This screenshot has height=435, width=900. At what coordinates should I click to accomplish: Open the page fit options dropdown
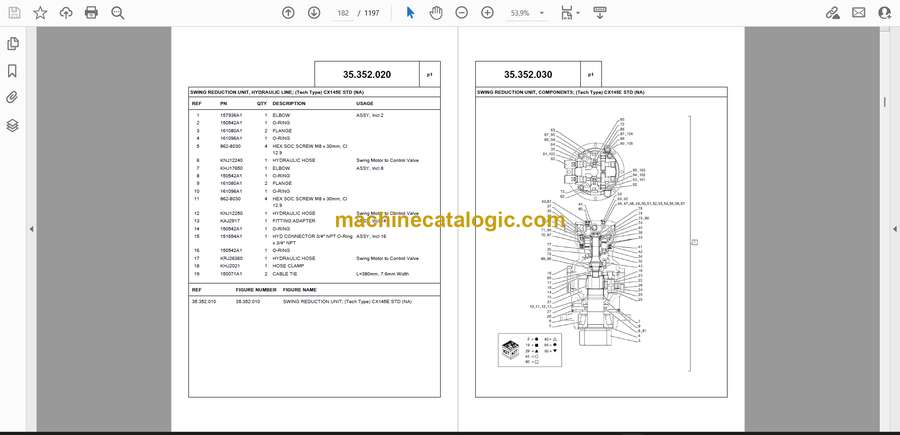570,13
